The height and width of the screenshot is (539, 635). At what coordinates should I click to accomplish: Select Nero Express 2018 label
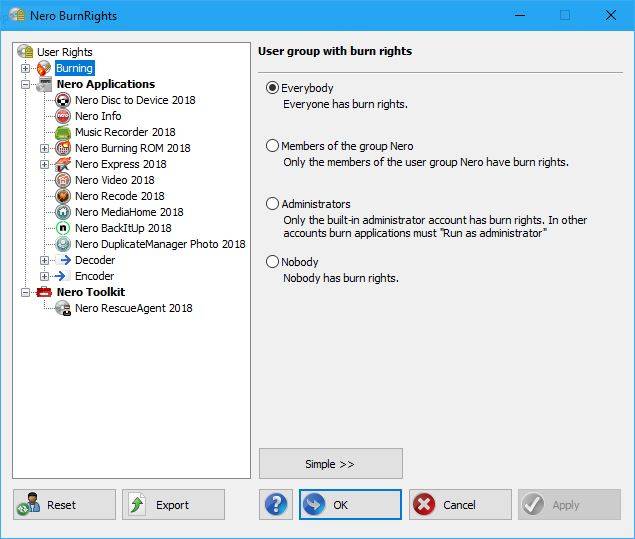click(x=121, y=164)
